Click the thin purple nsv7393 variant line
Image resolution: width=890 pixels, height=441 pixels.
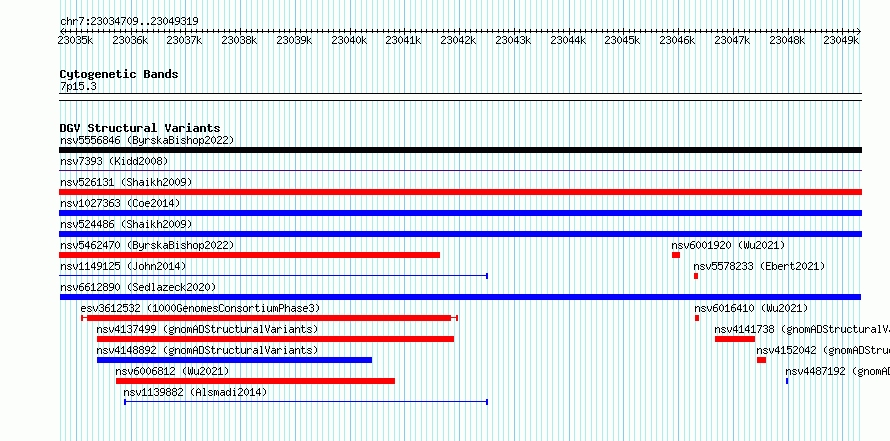460,170
